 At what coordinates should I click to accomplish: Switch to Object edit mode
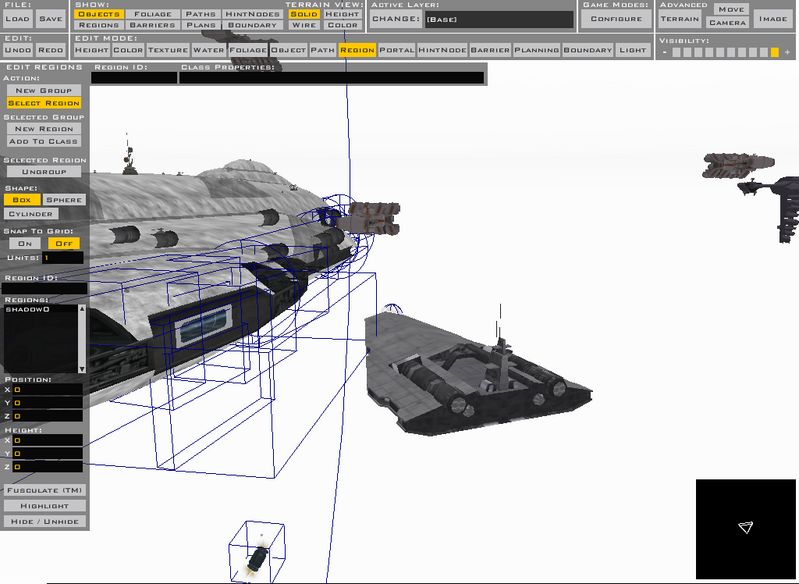tap(288, 50)
